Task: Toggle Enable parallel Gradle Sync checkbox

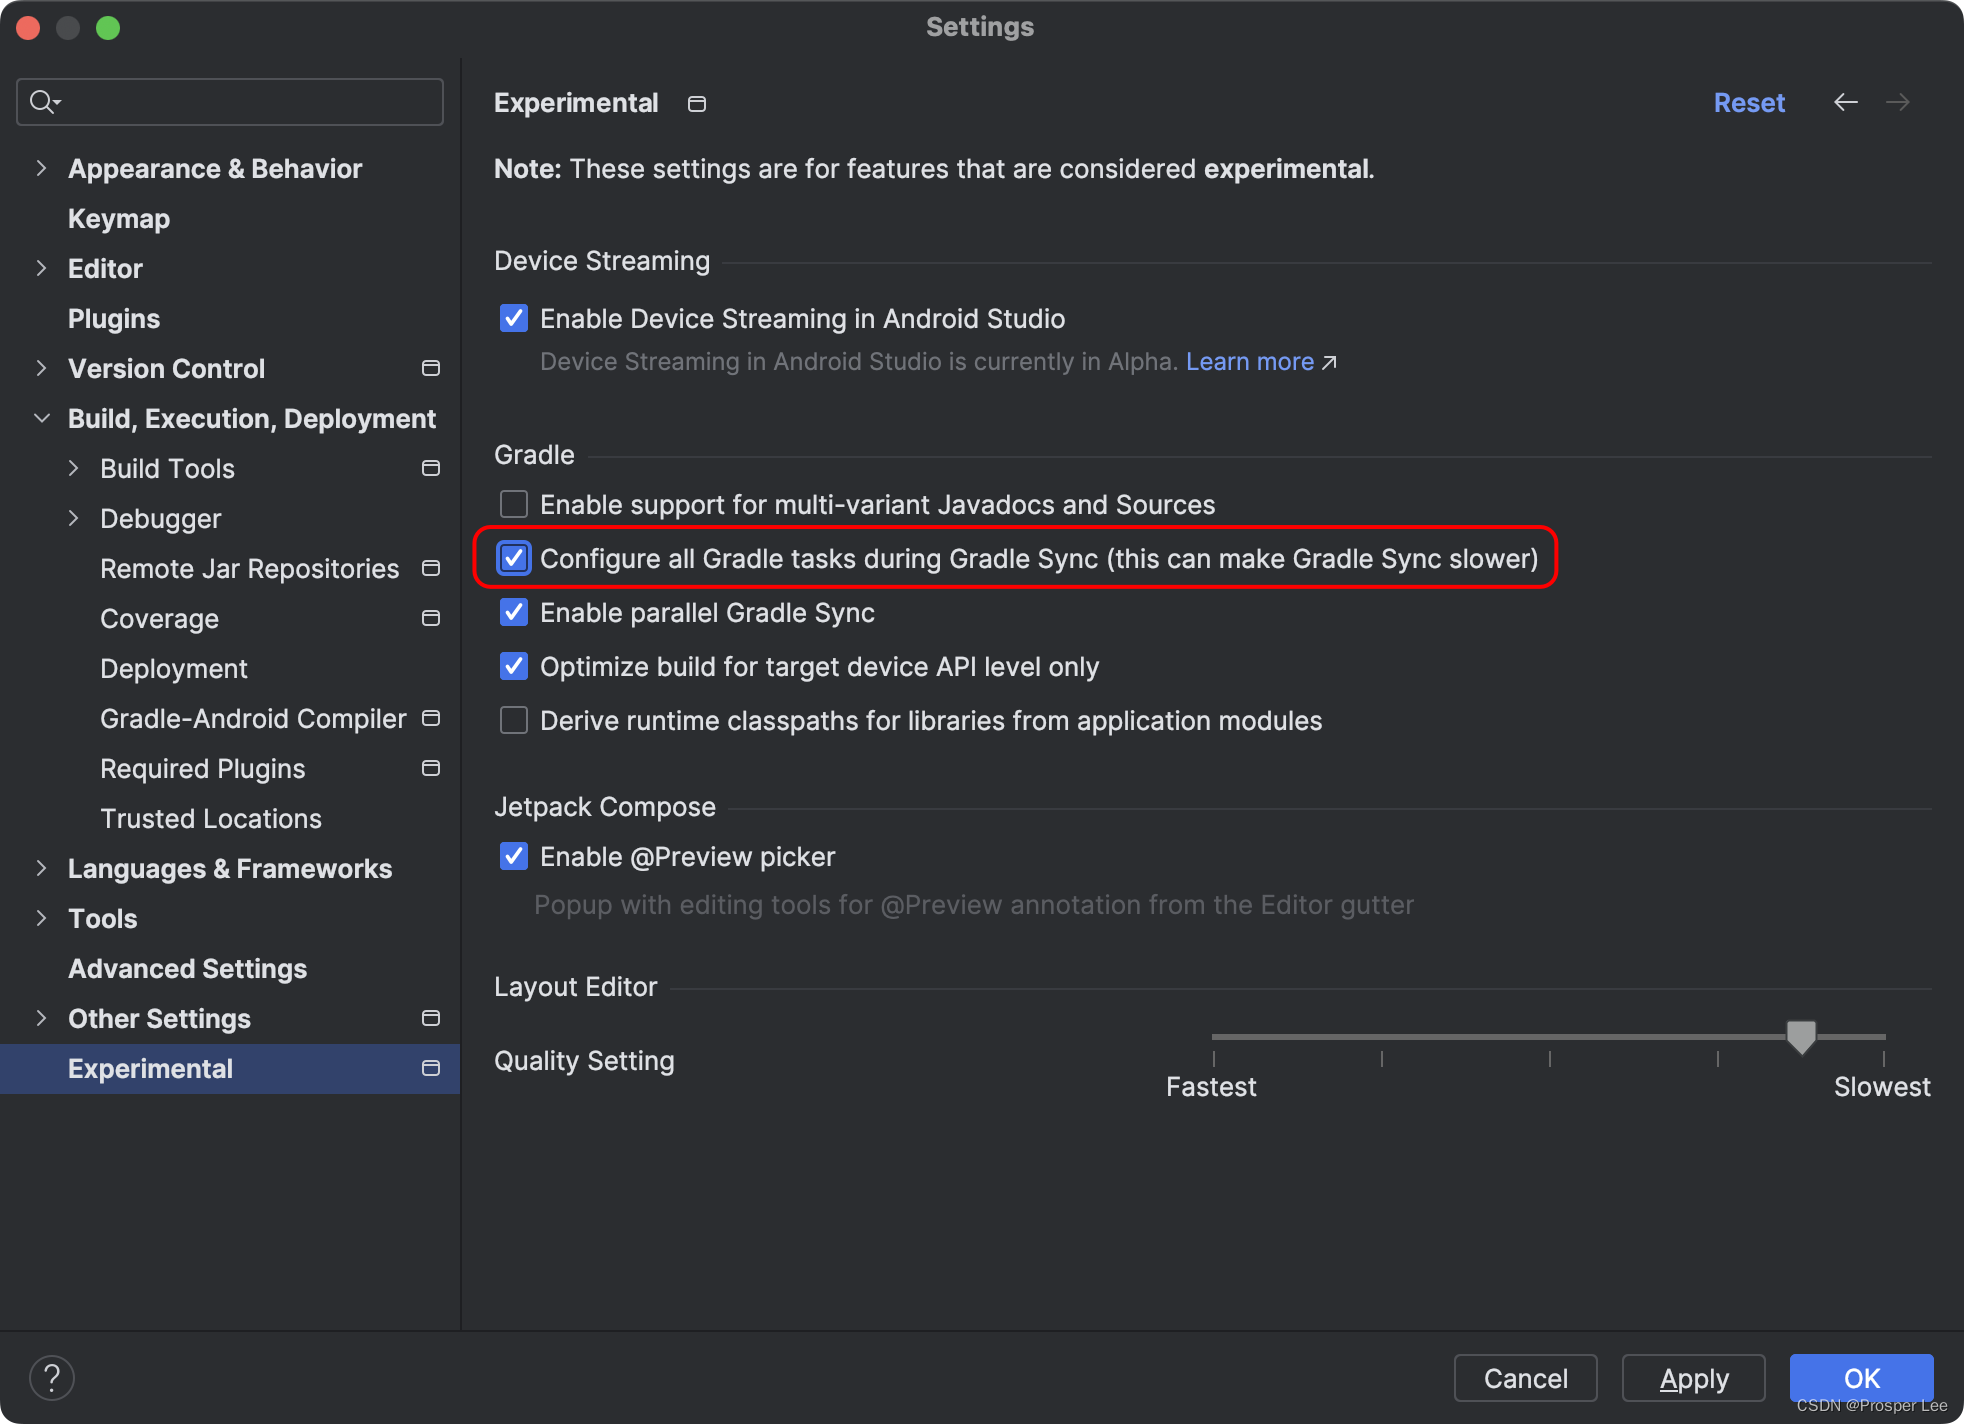Action: 514,613
